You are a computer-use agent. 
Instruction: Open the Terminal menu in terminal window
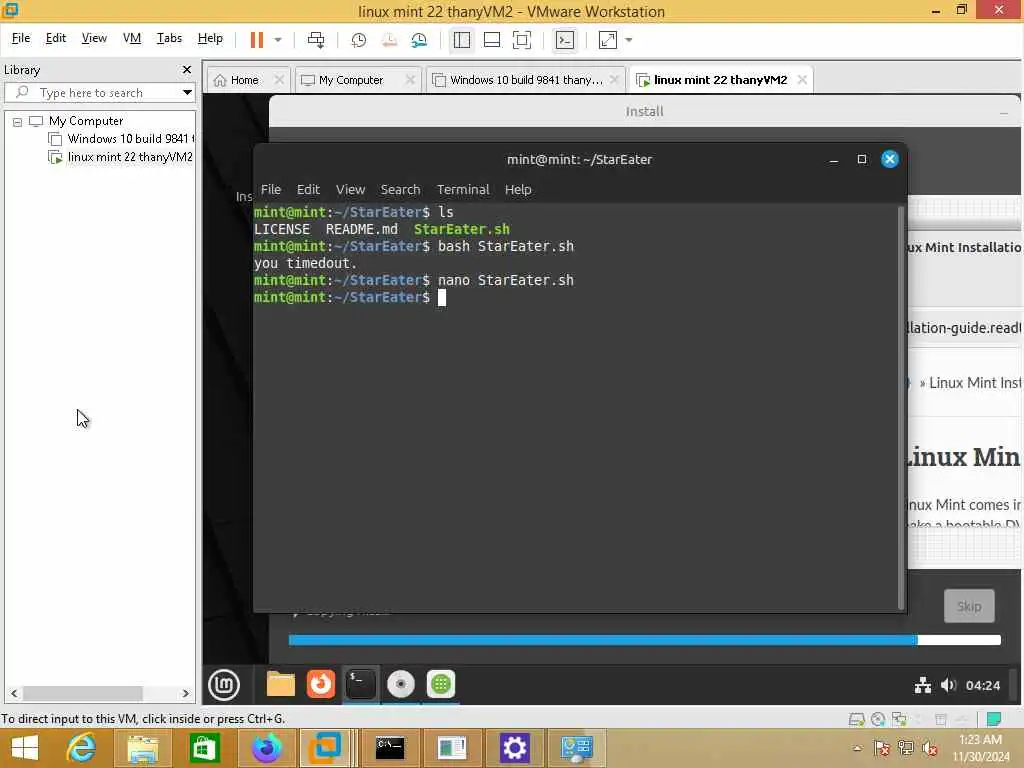pyautogui.click(x=463, y=189)
